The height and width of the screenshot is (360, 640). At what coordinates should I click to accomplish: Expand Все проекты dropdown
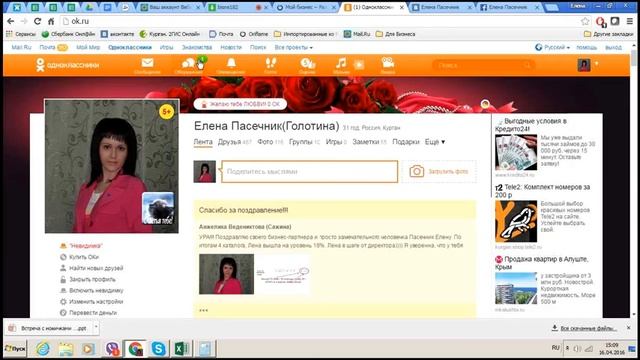(293, 47)
